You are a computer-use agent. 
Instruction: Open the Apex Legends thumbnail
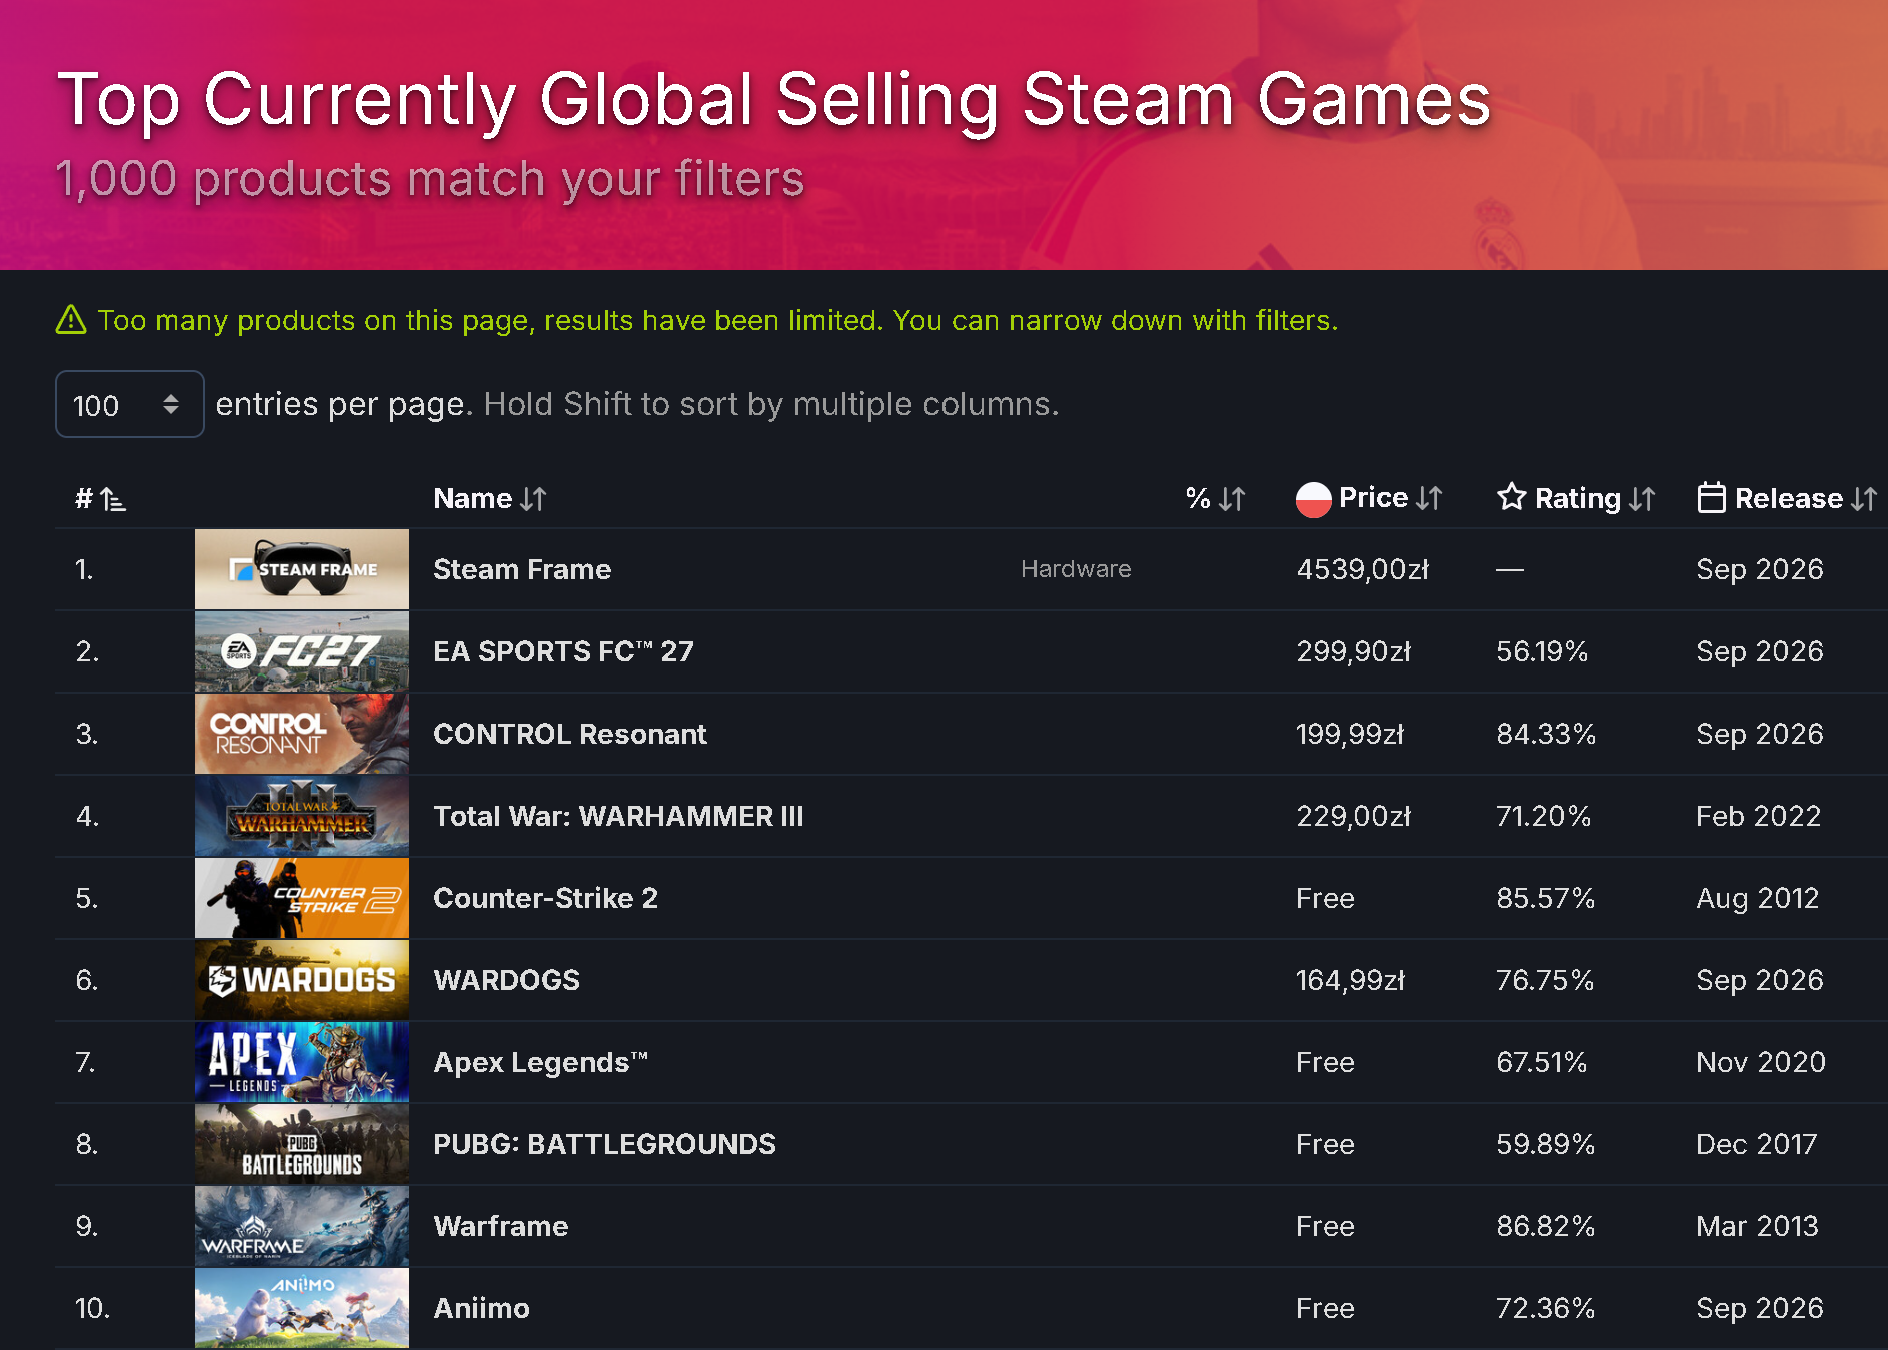tap(302, 1062)
